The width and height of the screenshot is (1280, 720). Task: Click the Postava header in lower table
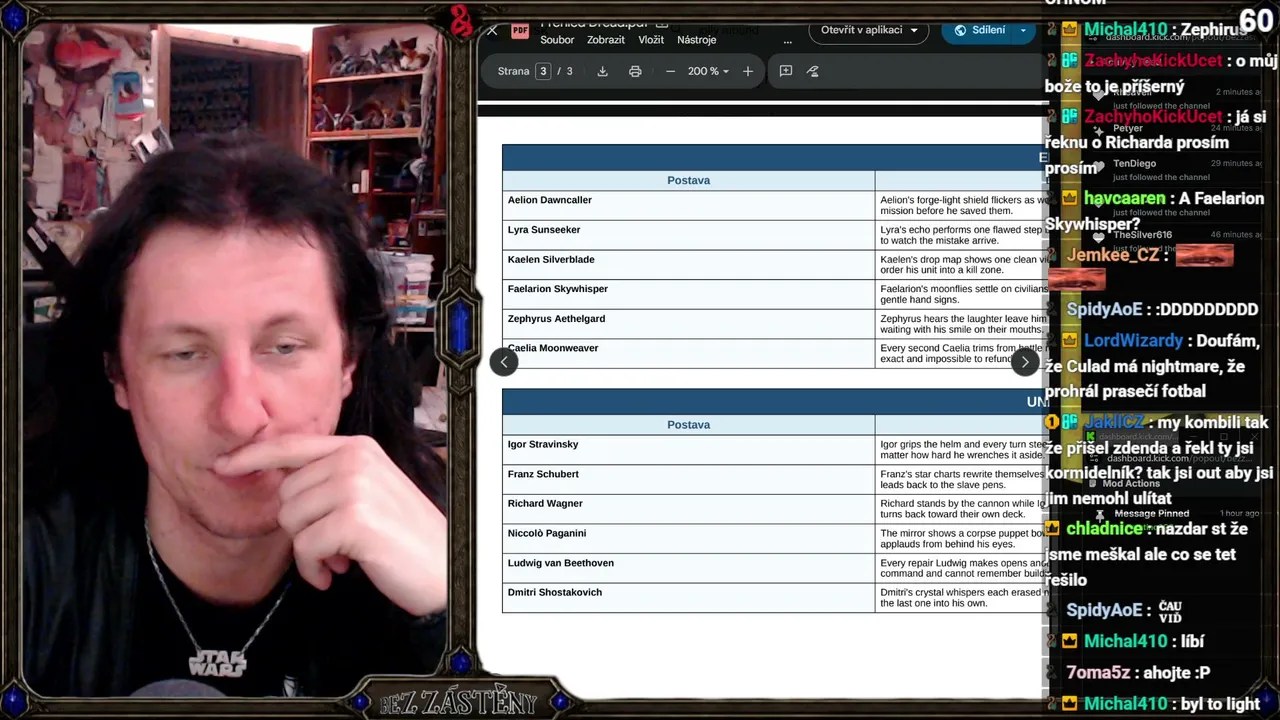click(x=689, y=425)
